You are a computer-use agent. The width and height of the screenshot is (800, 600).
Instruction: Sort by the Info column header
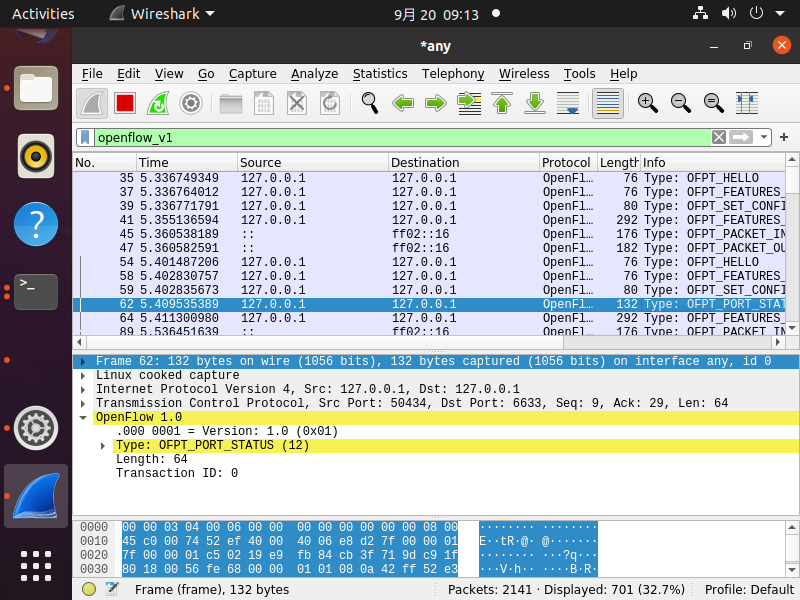pos(712,163)
